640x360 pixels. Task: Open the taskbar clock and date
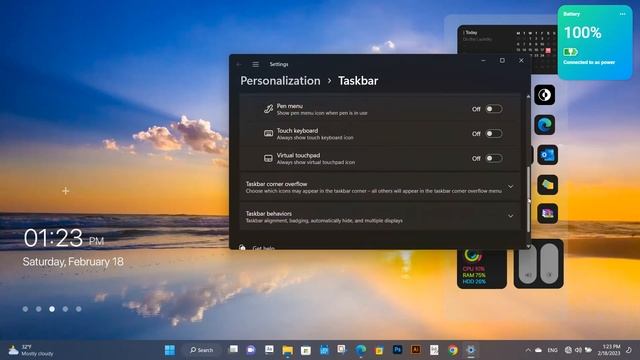pyautogui.click(x=609, y=350)
